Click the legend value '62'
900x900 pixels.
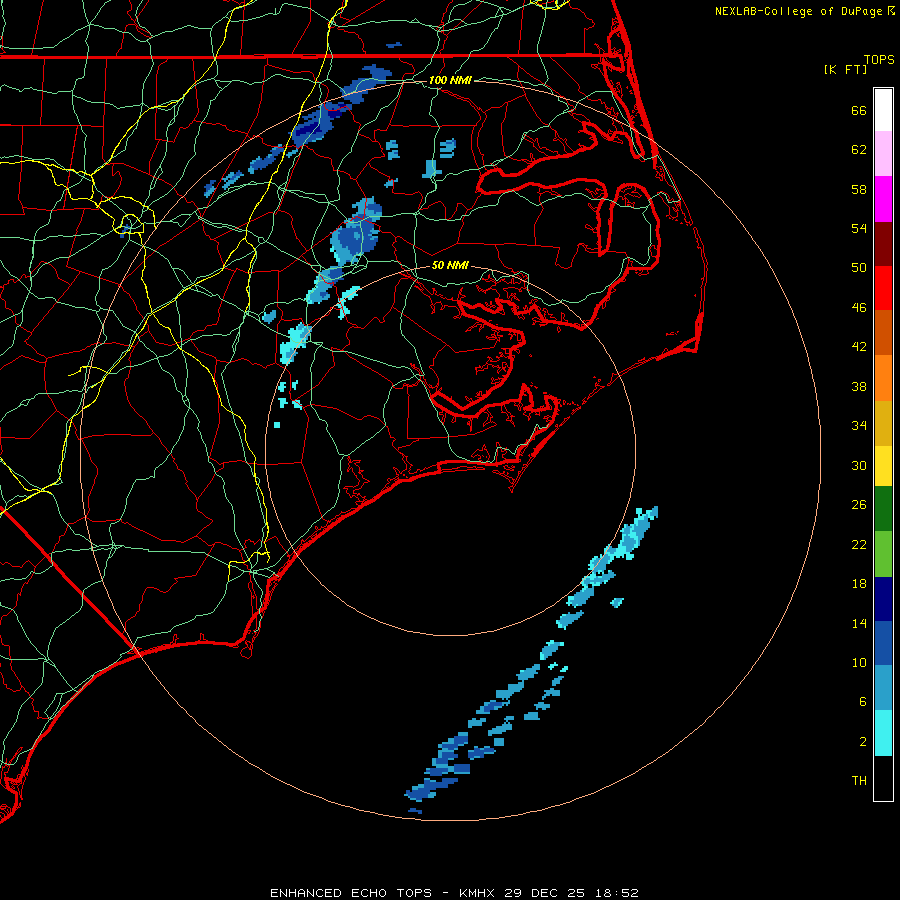coord(859,150)
